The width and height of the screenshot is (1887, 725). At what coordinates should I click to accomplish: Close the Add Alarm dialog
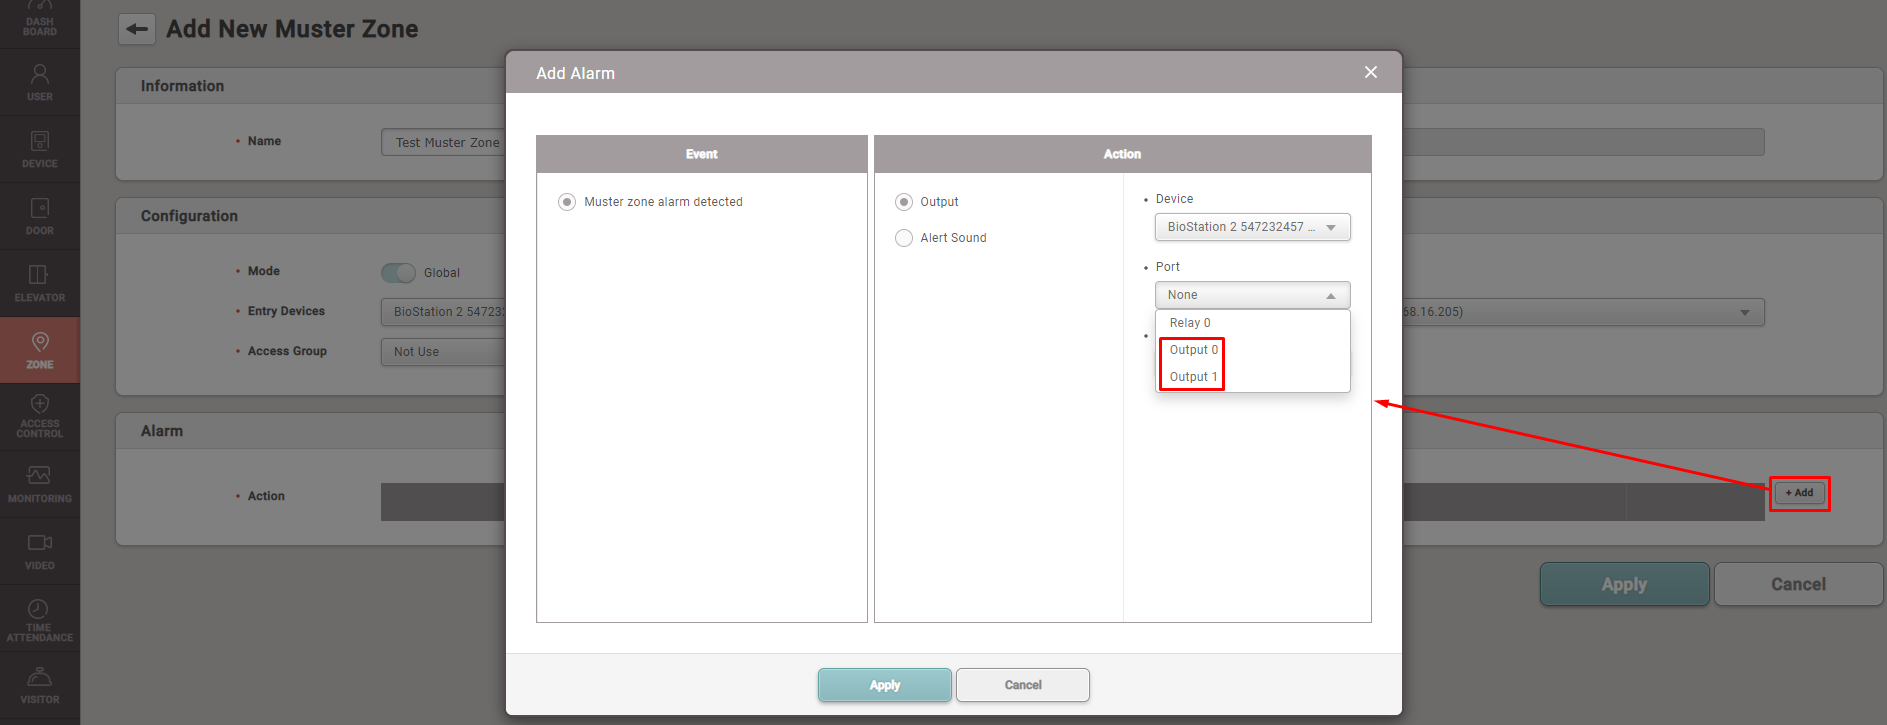1370,72
